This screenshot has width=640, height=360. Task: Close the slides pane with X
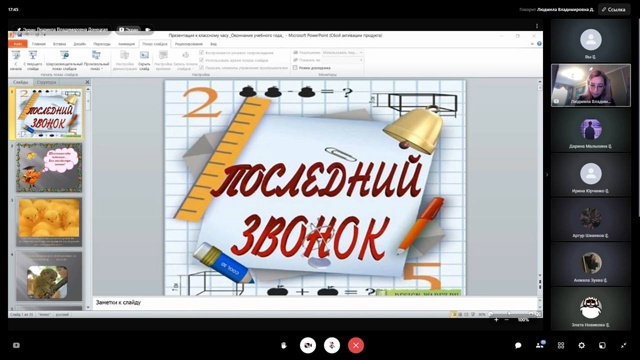(x=87, y=82)
